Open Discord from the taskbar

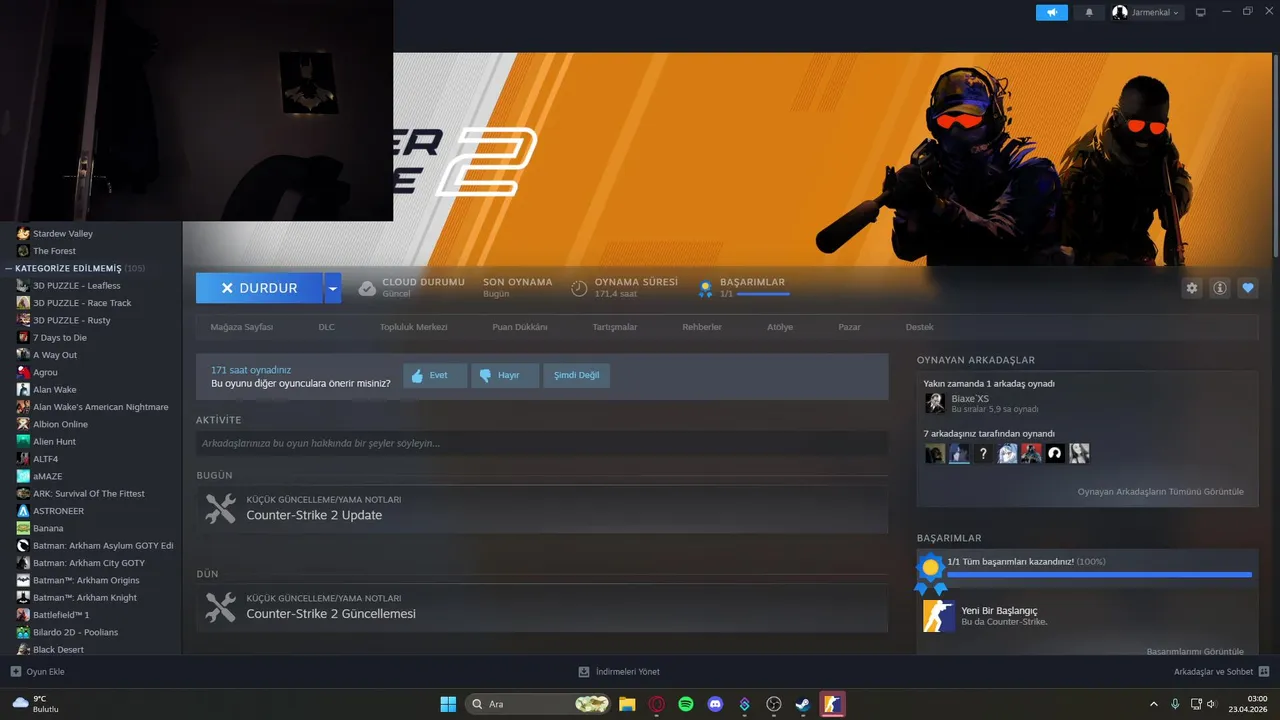point(715,704)
